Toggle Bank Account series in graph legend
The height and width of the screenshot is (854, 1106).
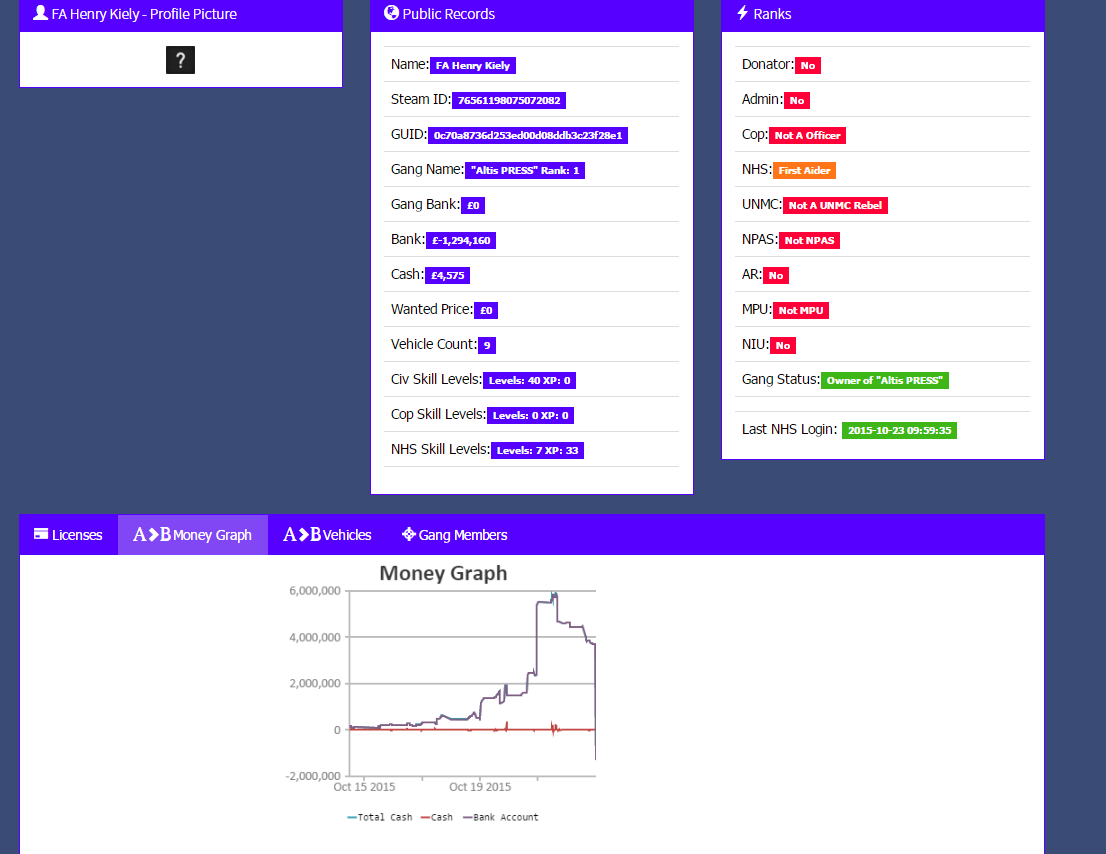tap(501, 817)
